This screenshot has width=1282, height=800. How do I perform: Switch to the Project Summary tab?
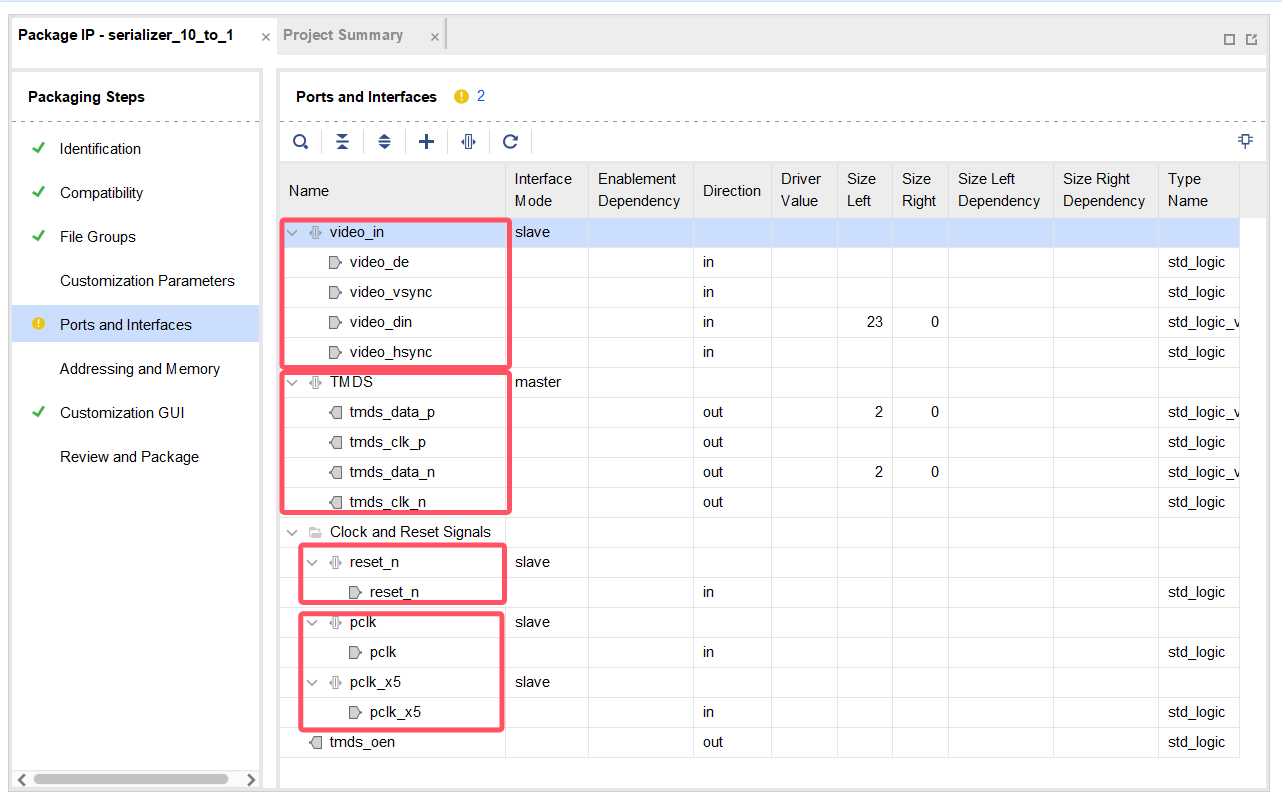pyautogui.click(x=343, y=35)
